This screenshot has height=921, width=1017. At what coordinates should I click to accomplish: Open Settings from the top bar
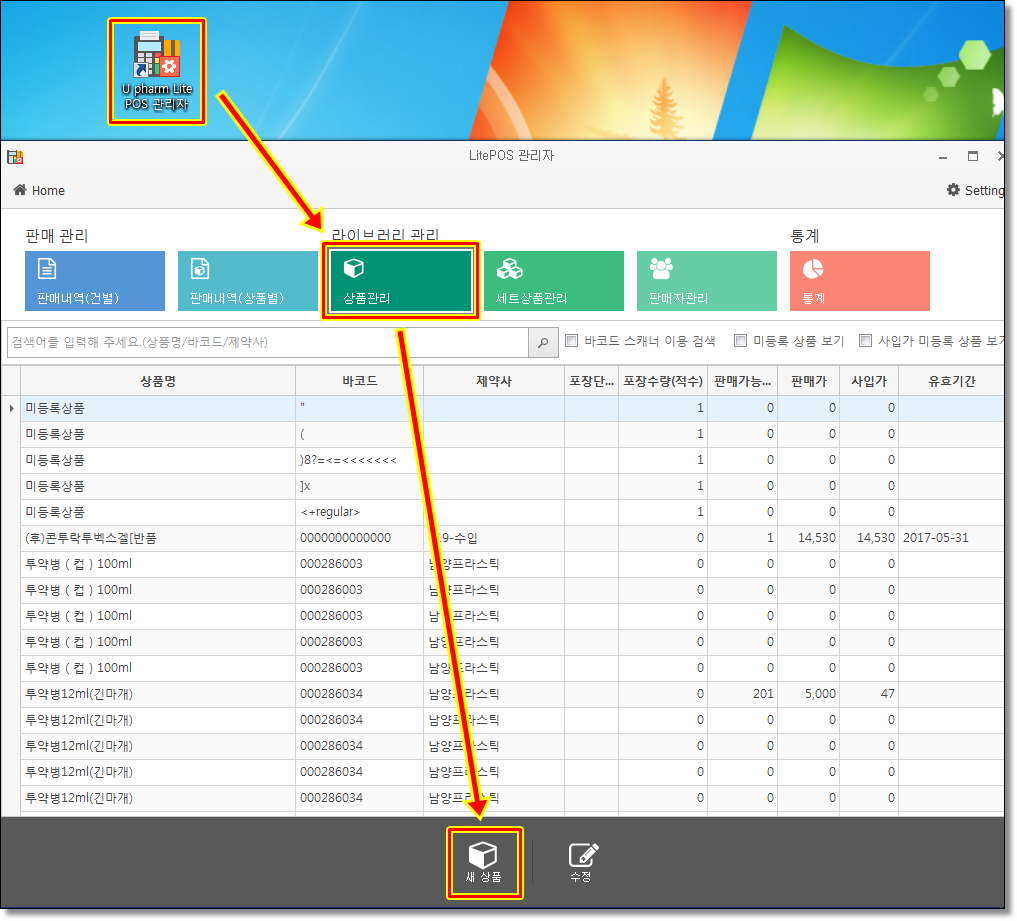click(x=975, y=190)
